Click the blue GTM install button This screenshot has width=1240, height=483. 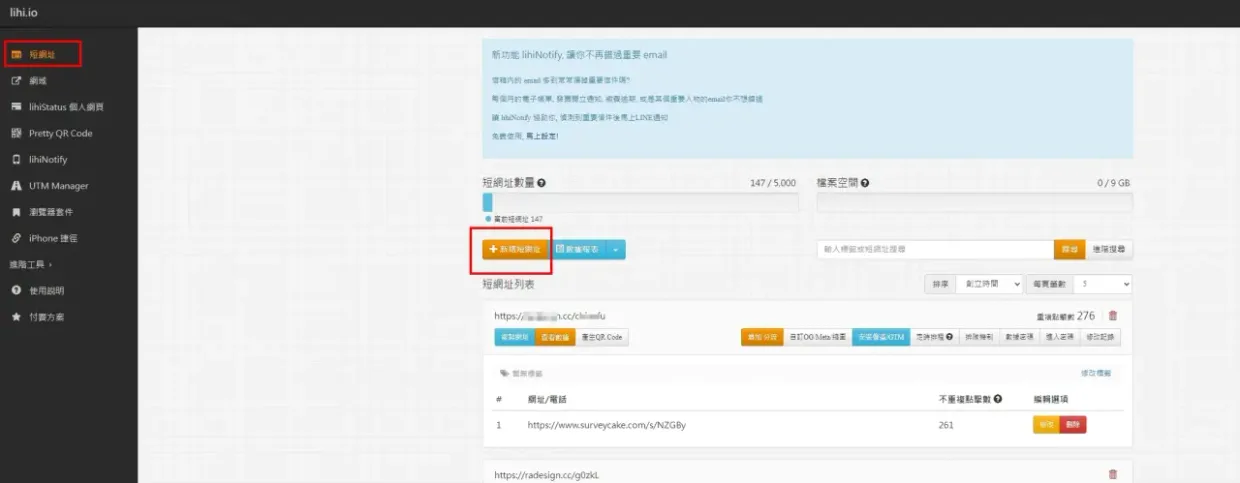tap(881, 337)
